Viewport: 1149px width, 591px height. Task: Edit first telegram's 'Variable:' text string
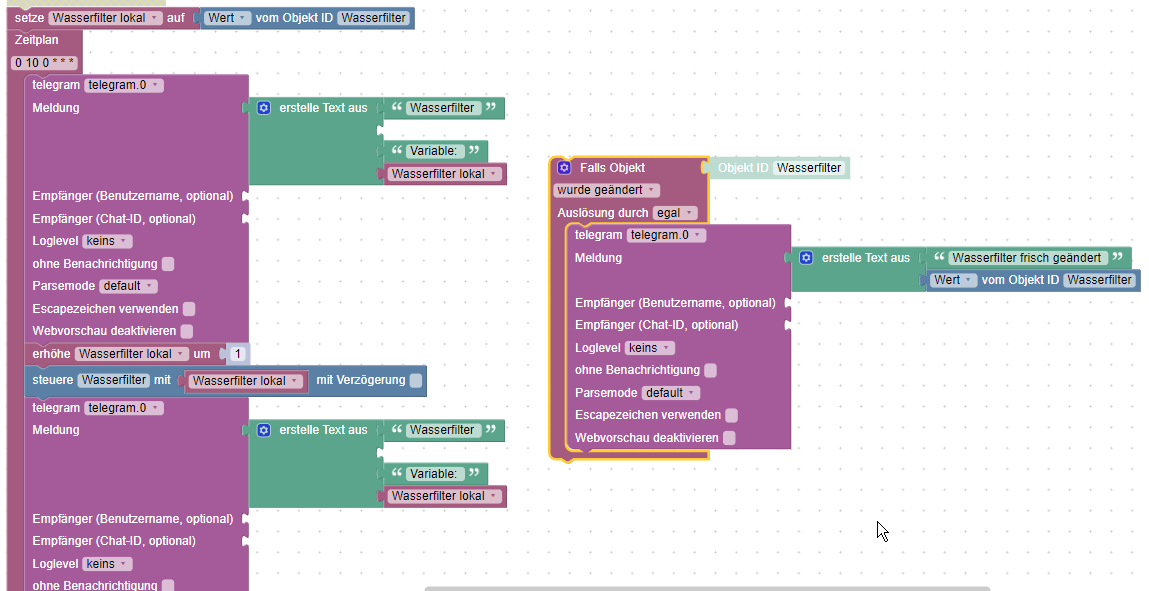[433, 151]
